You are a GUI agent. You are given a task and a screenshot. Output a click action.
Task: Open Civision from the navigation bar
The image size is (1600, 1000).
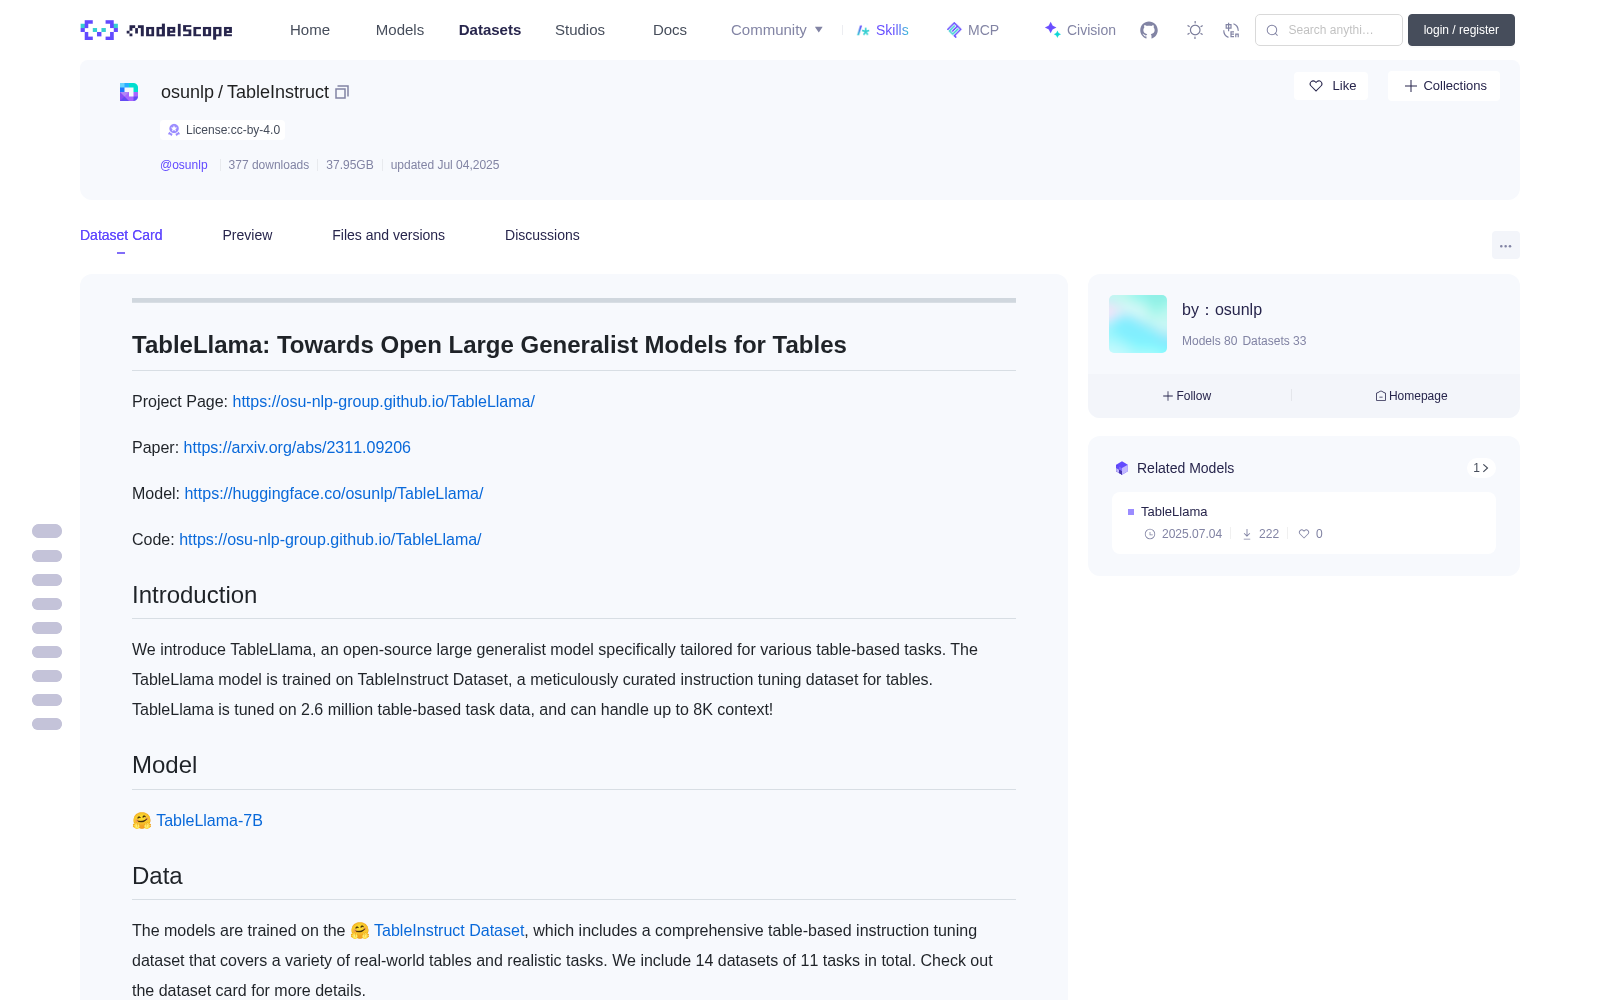pyautogui.click(x=1080, y=30)
